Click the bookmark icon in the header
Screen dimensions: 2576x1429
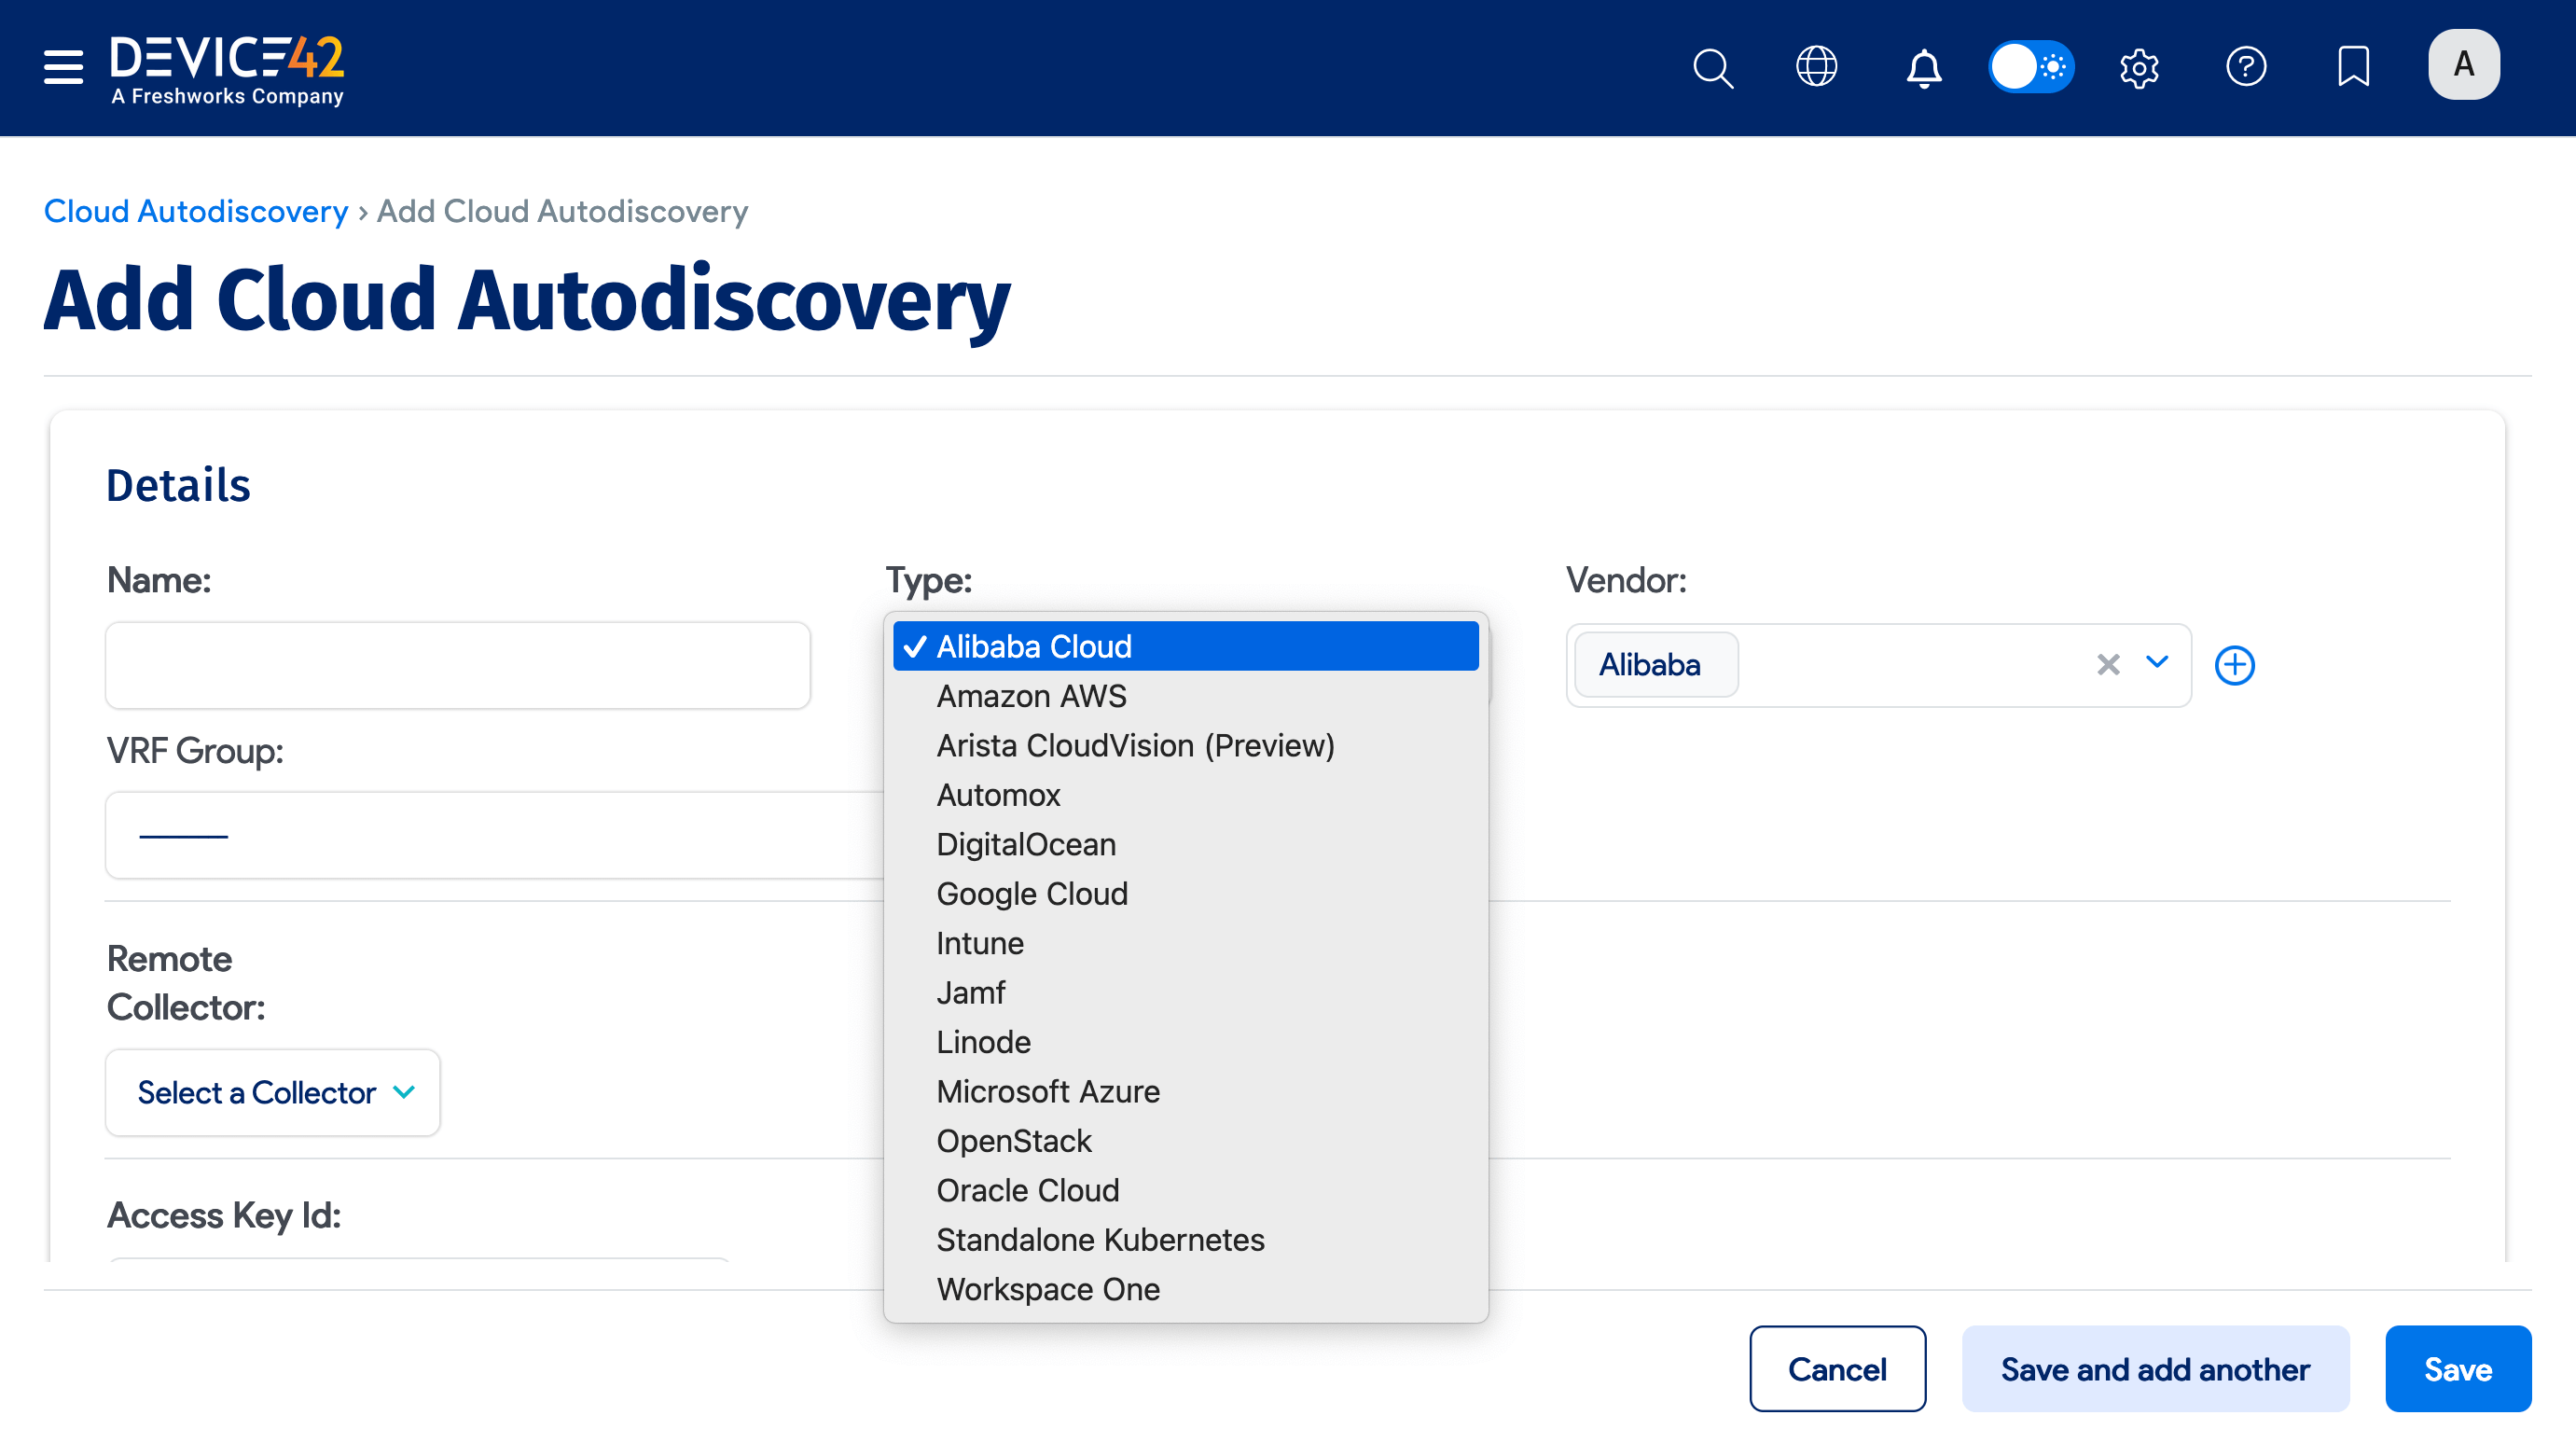(2352, 67)
